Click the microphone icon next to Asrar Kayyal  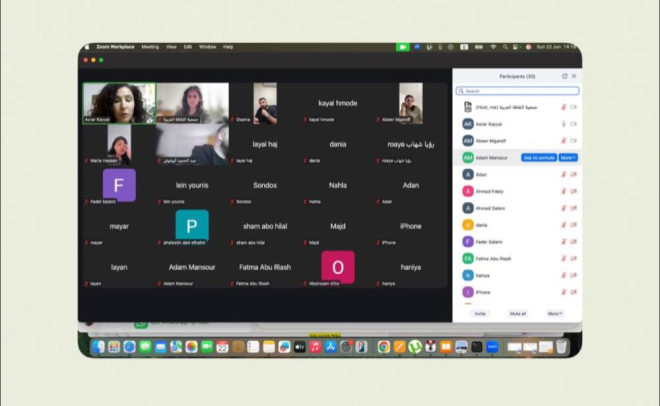pos(564,123)
